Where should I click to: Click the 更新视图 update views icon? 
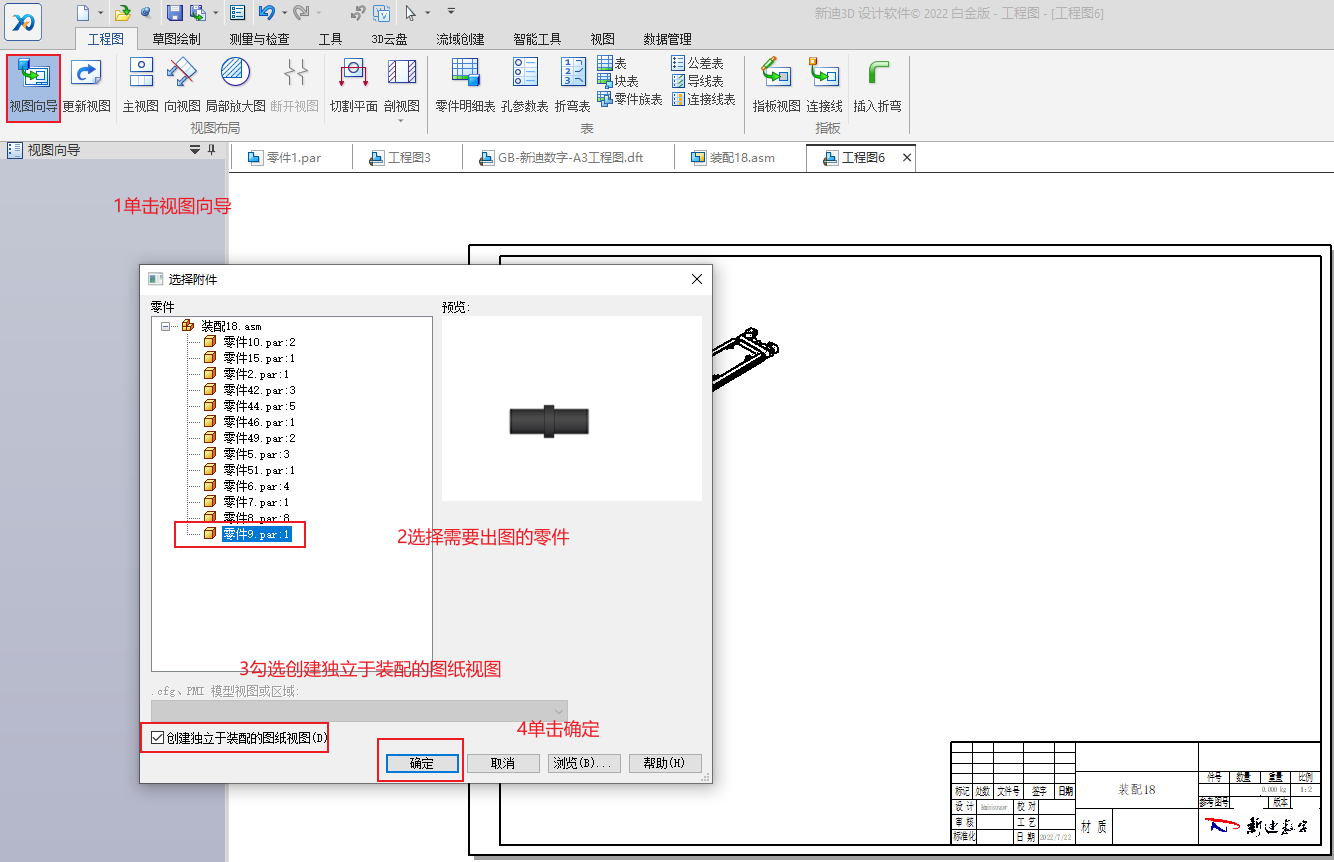point(87,75)
